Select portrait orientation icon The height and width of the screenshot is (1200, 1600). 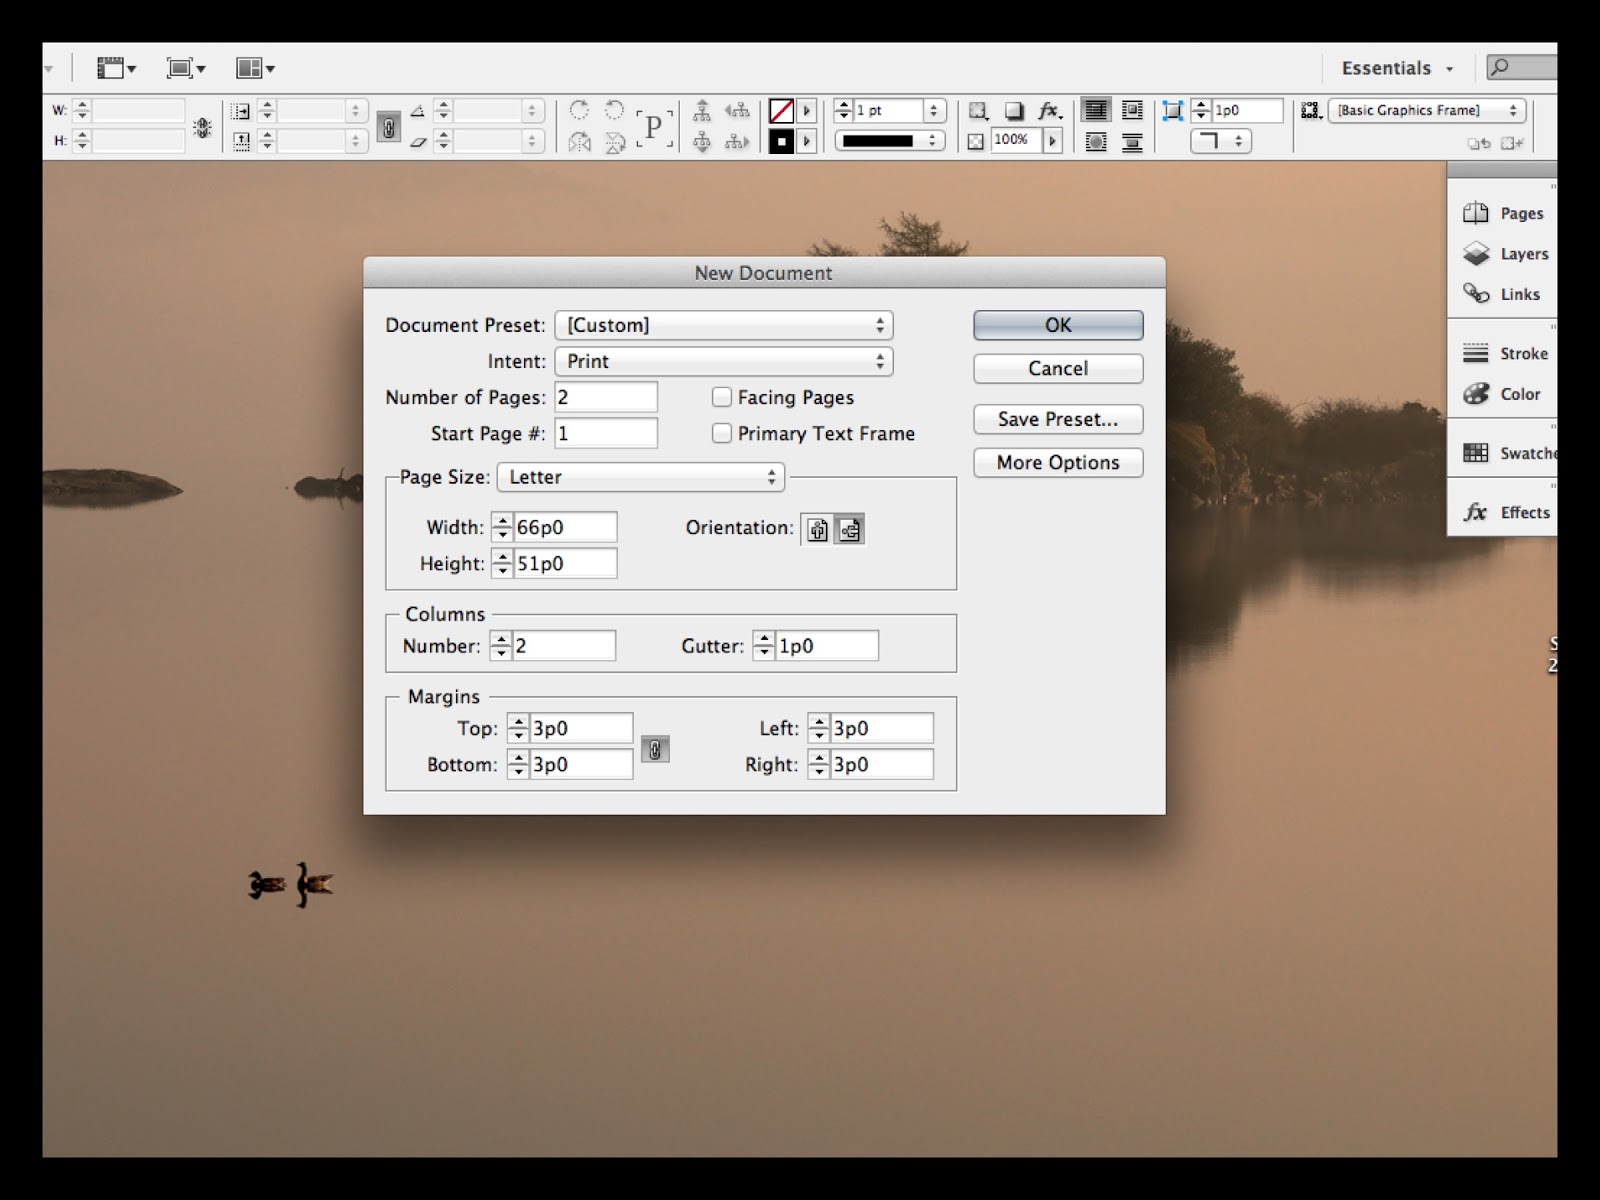818,530
